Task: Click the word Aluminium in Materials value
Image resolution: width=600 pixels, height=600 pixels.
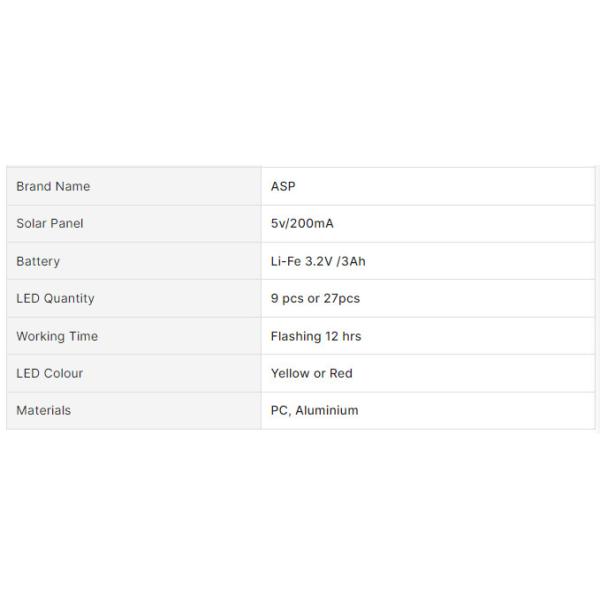Action: point(326,410)
